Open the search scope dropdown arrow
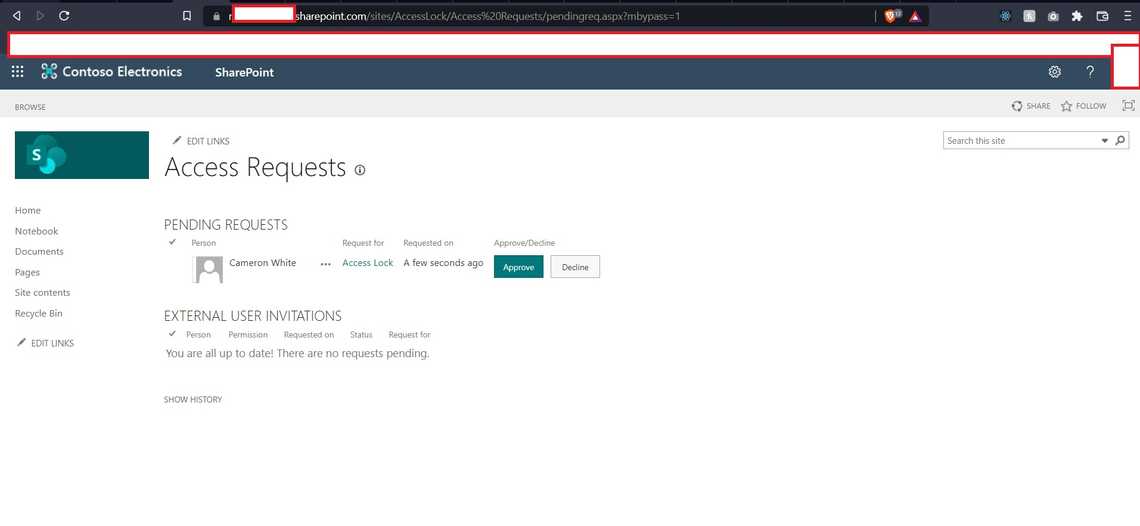Image resolution: width=1140 pixels, height=526 pixels. [x=1105, y=140]
